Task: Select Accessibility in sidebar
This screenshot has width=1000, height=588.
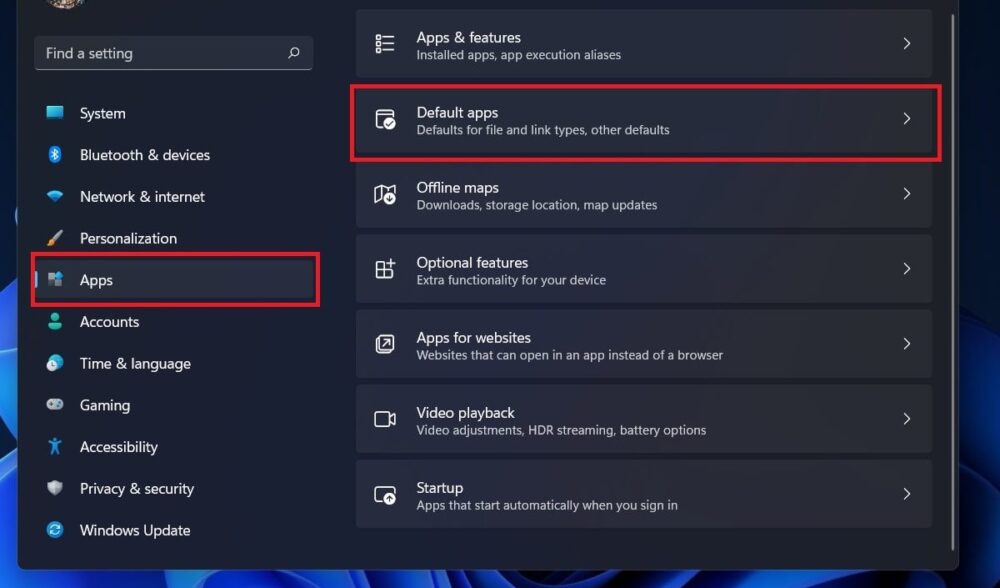Action: click(174, 446)
